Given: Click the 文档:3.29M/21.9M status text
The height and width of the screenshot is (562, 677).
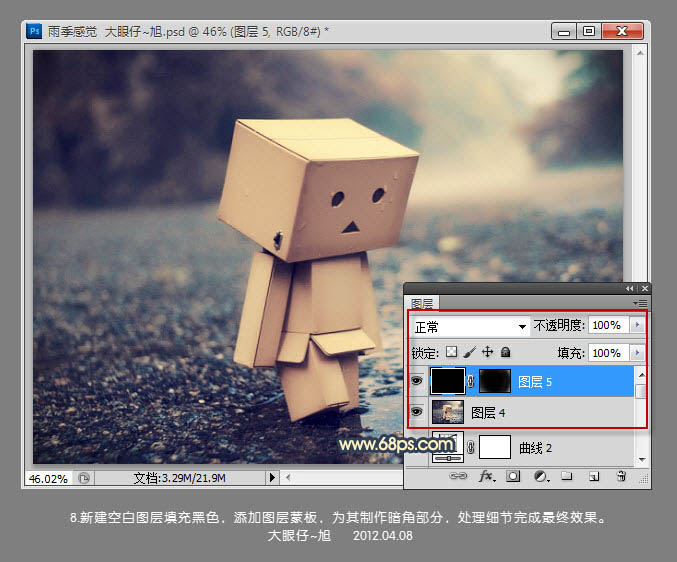Looking at the screenshot, I should coord(179,478).
